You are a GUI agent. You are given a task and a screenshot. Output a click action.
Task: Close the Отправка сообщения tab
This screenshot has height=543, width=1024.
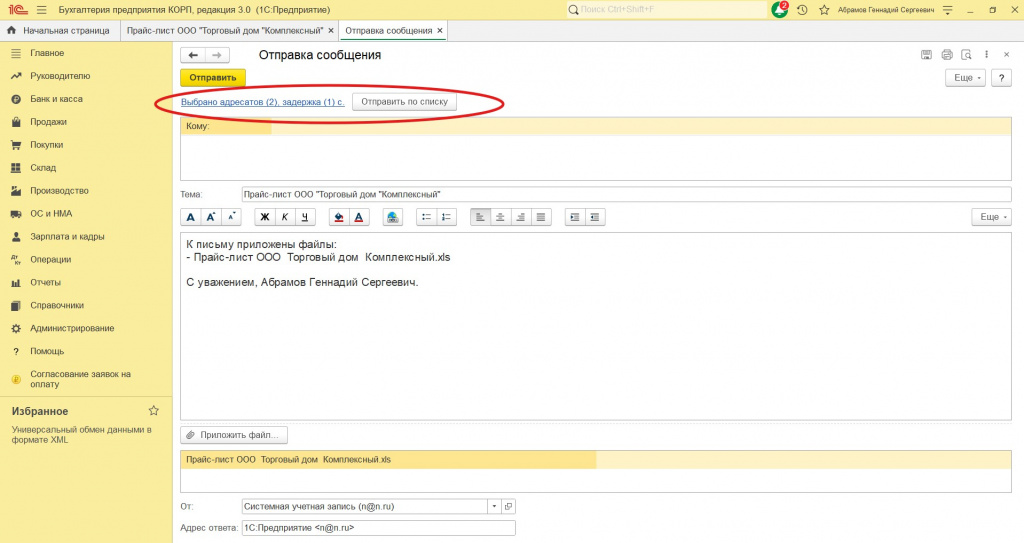pyautogui.click(x=440, y=31)
